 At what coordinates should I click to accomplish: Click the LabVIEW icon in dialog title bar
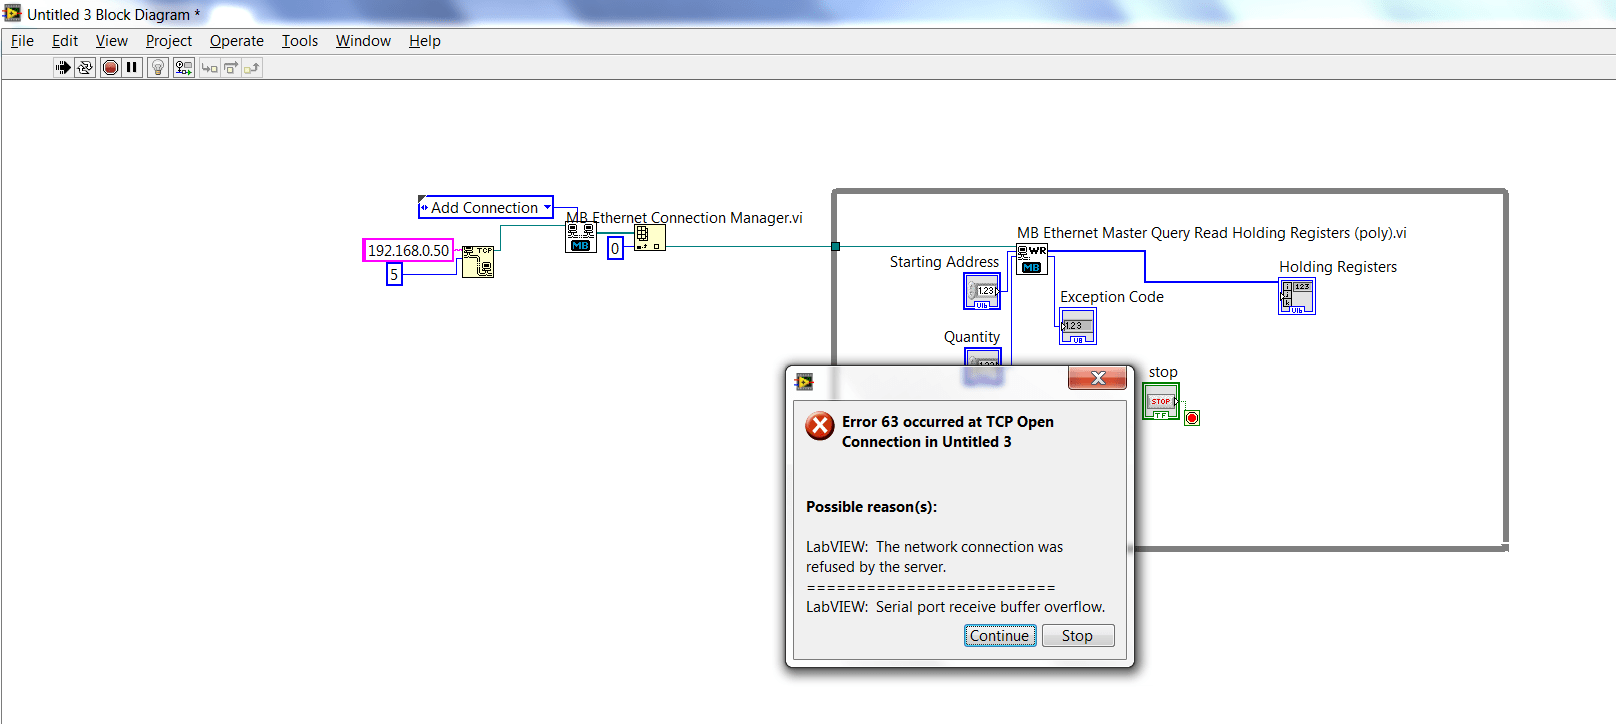804,381
